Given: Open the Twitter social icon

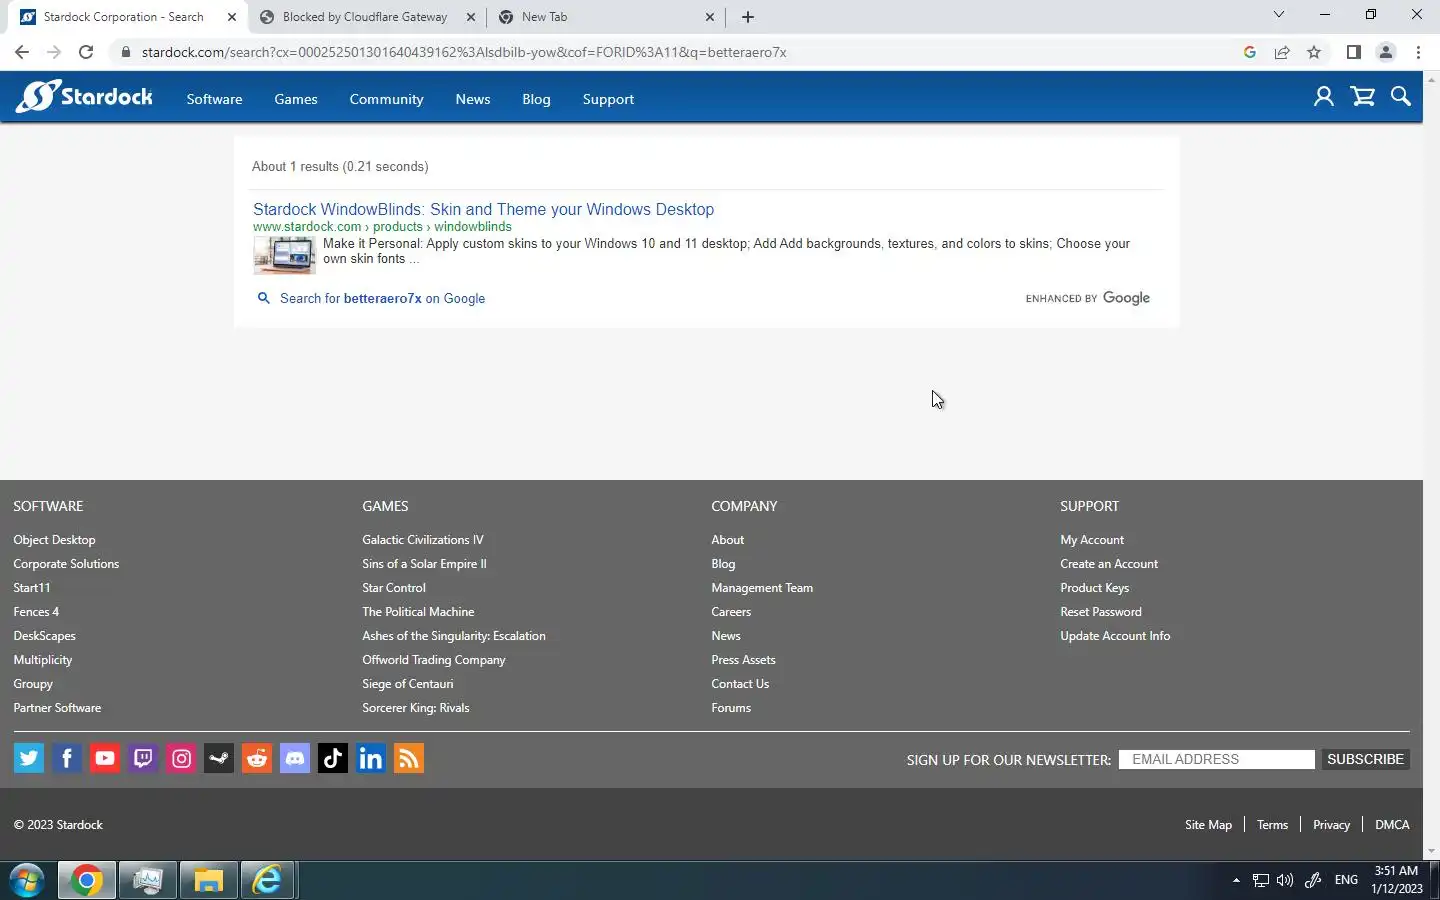Looking at the screenshot, I should (29, 758).
